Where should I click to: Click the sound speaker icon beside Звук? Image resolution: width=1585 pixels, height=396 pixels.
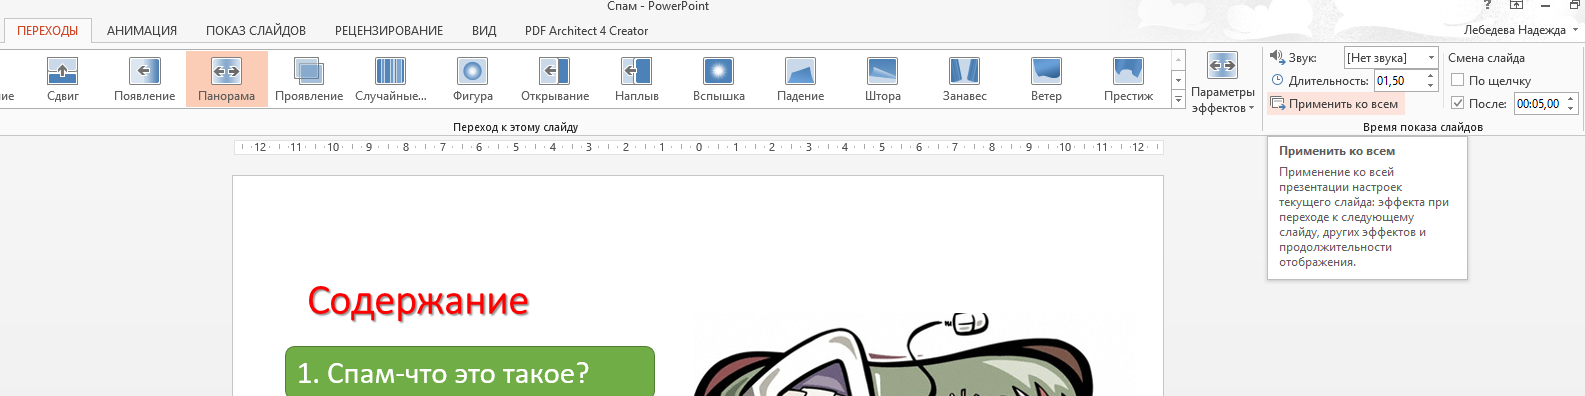click(1277, 57)
